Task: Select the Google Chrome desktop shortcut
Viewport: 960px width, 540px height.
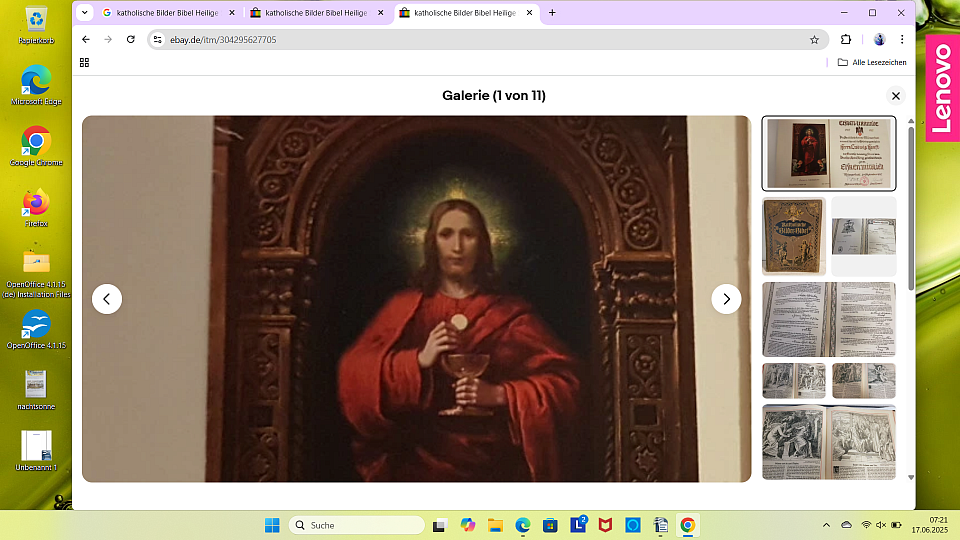Action: tap(36, 147)
